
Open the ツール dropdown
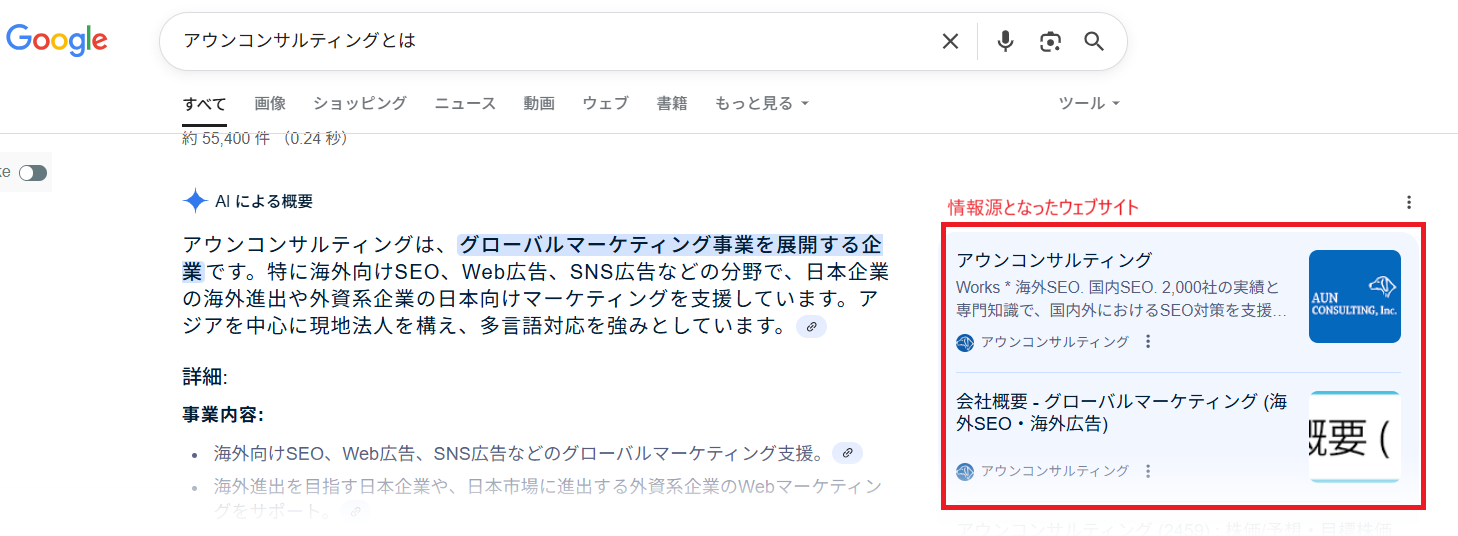[1089, 103]
